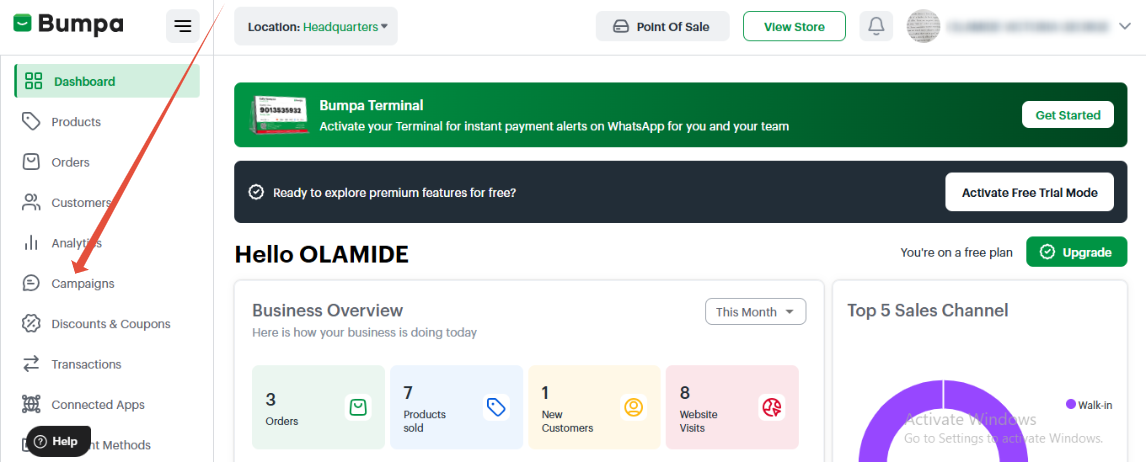Click the user profile avatar

pyautogui.click(x=924, y=26)
